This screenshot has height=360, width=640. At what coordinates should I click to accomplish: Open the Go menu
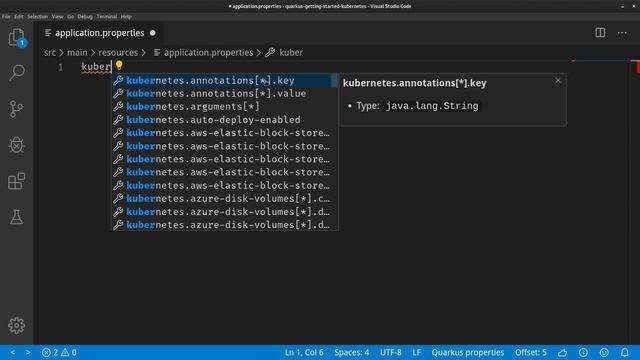(71, 17)
